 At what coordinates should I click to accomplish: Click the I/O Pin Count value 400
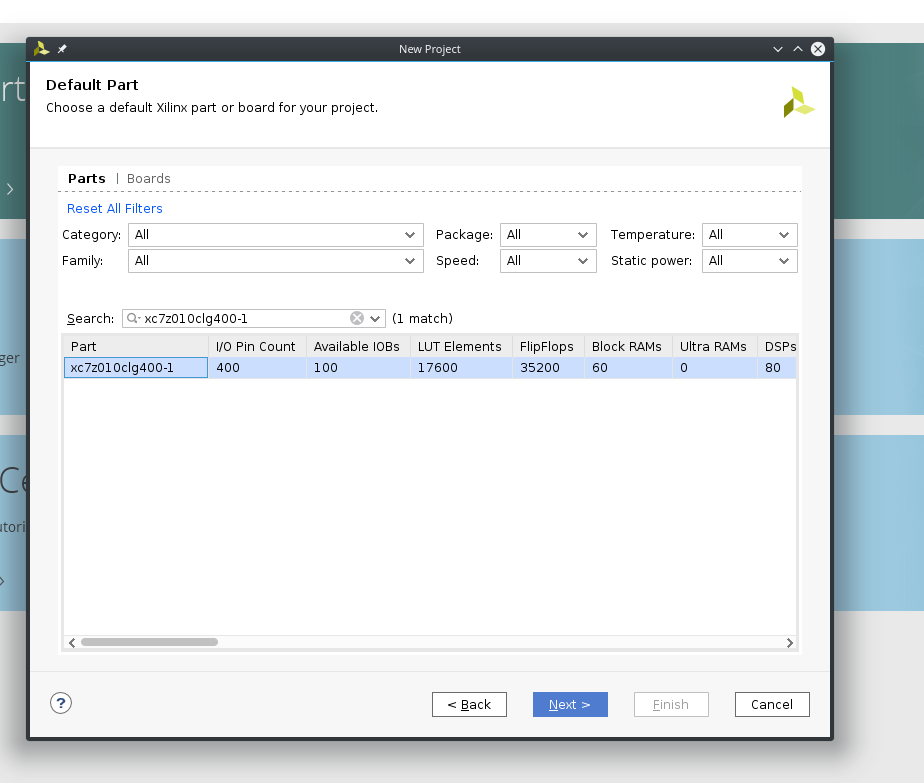228,368
